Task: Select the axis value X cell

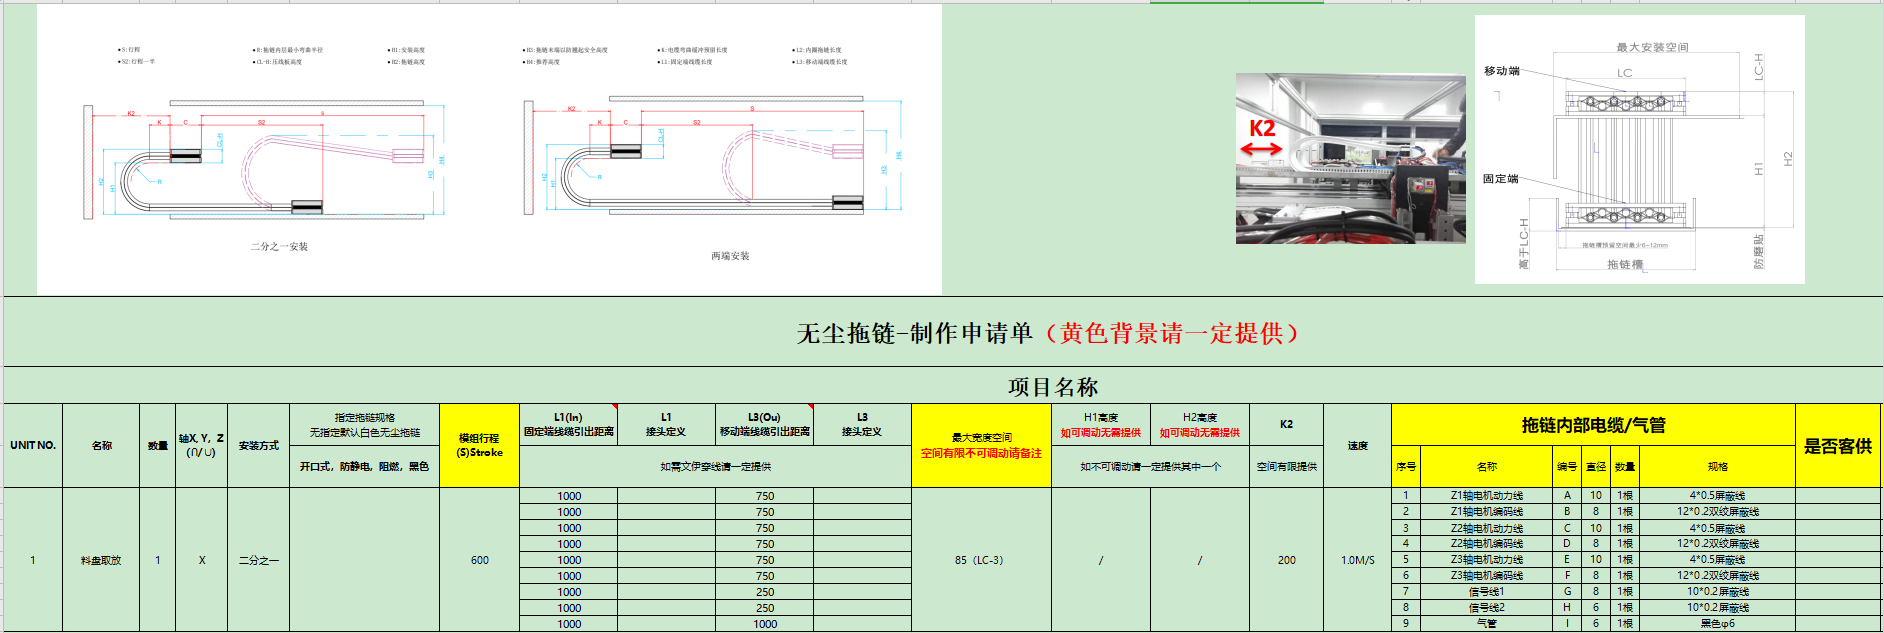Action: [201, 560]
